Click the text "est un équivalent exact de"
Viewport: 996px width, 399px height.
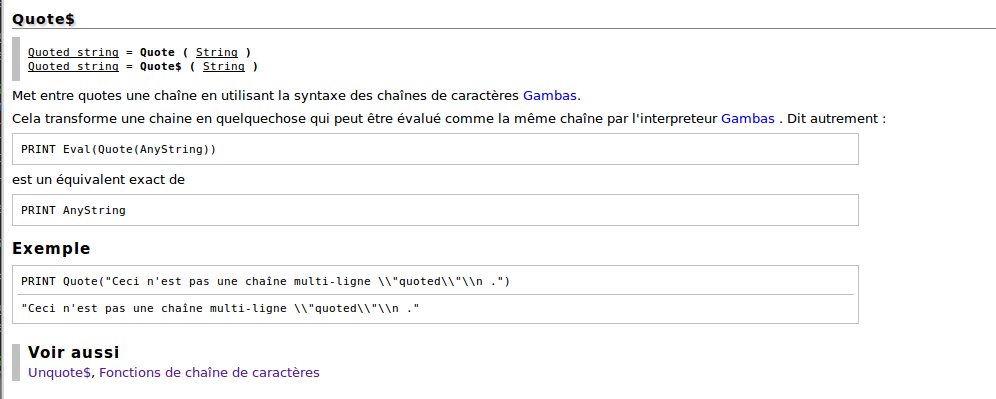pyautogui.click(x=98, y=180)
